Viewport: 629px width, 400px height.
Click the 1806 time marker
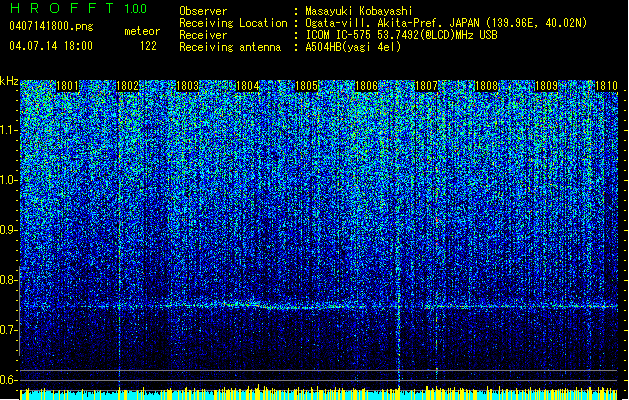[x=367, y=86]
